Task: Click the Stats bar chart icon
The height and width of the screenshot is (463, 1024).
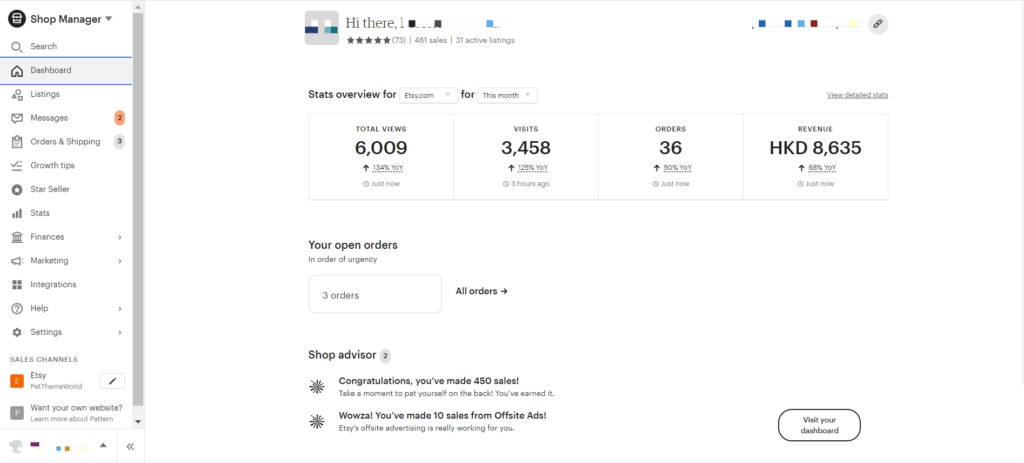Action: (x=17, y=214)
